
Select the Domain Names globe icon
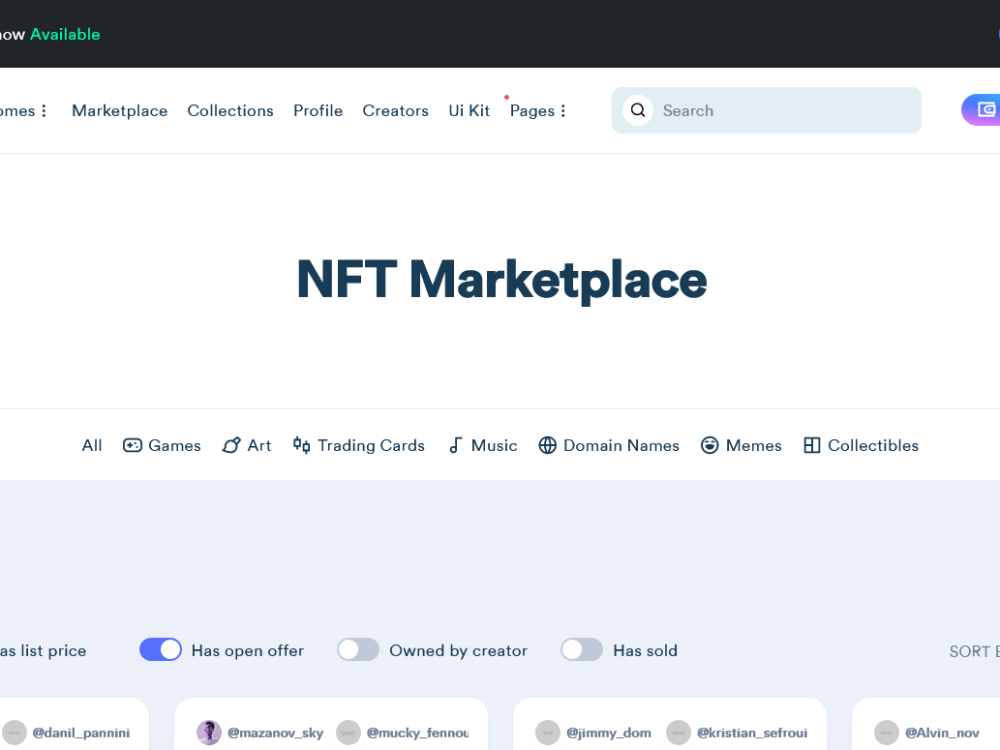[548, 445]
